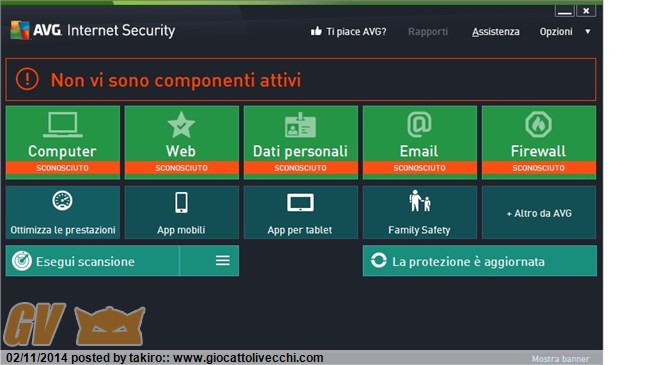650x365 pixels.
Task: Click the Family Safety parent-and-child icon
Action: 420,201
